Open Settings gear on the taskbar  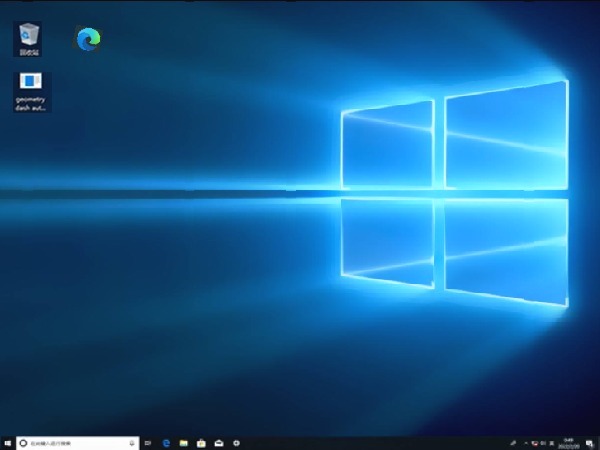[x=236, y=443]
